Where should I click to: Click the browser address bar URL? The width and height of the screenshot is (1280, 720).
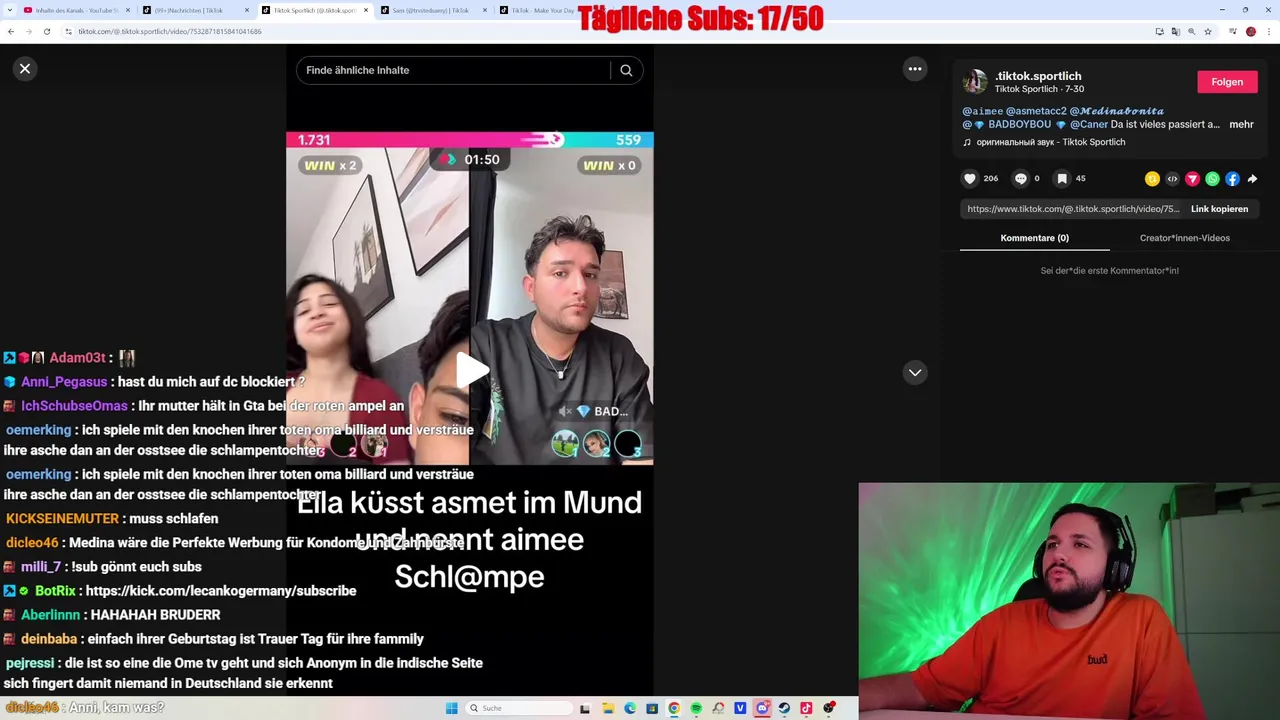tap(170, 32)
